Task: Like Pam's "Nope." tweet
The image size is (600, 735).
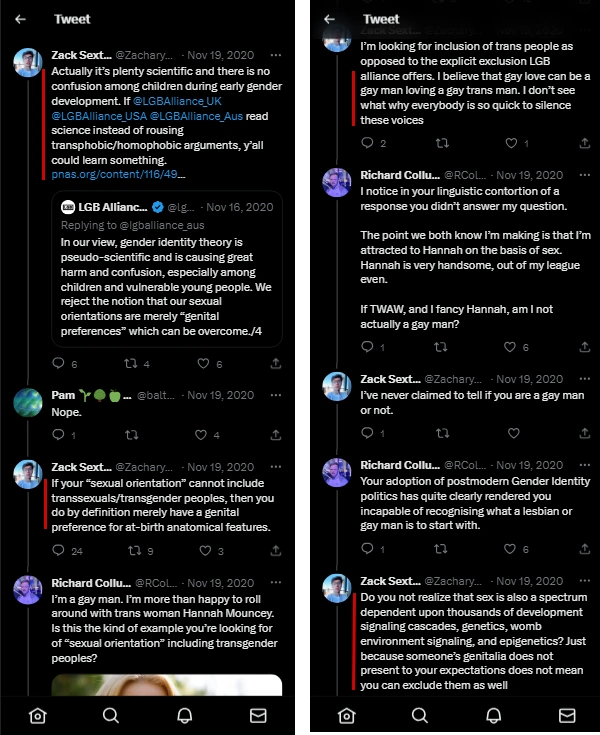Action: pyautogui.click(x=203, y=435)
